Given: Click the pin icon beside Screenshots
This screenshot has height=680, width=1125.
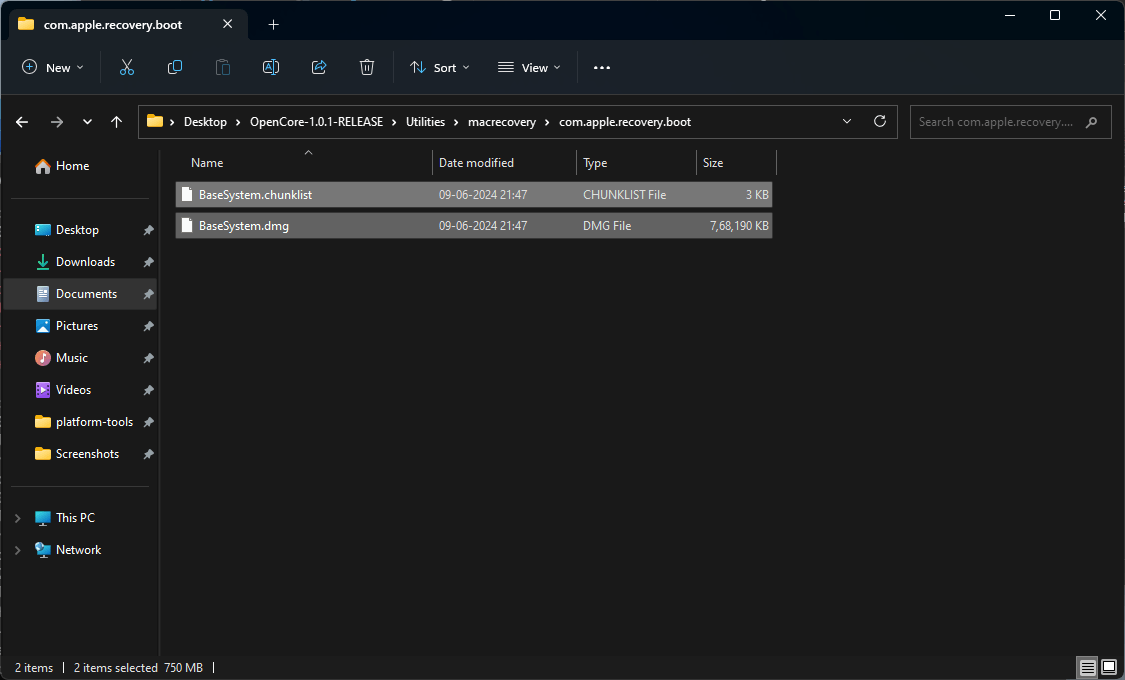Looking at the screenshot, I should 149,454.
